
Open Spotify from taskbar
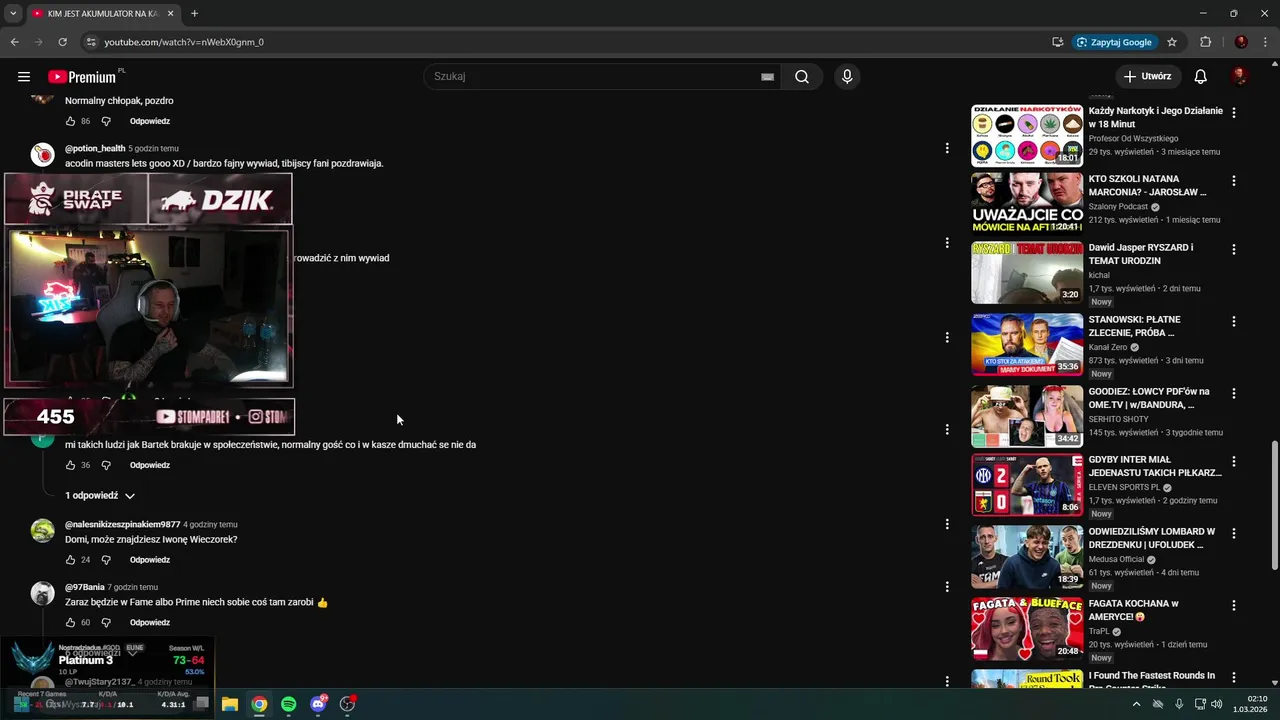click(288, 704)
